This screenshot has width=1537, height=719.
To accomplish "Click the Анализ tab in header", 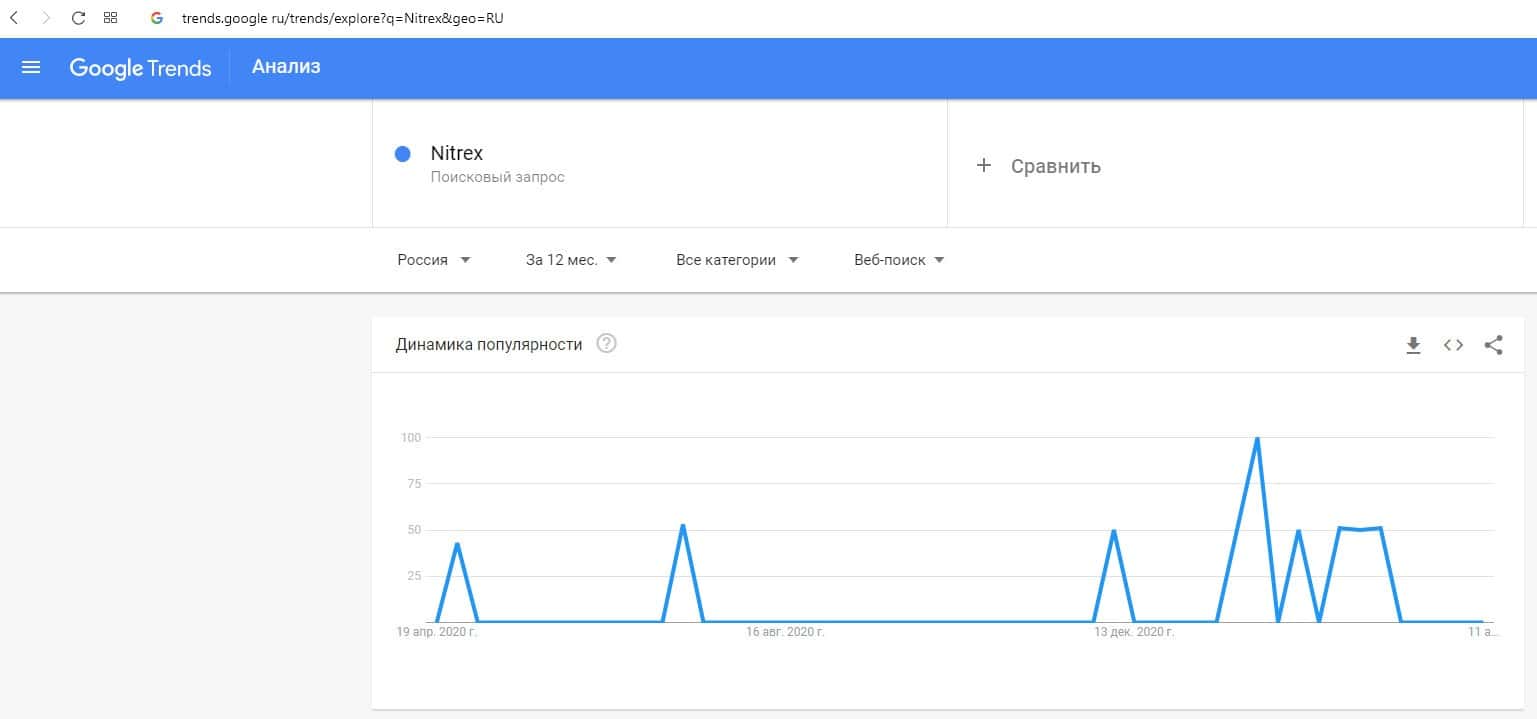I will (x=286, y=67).
